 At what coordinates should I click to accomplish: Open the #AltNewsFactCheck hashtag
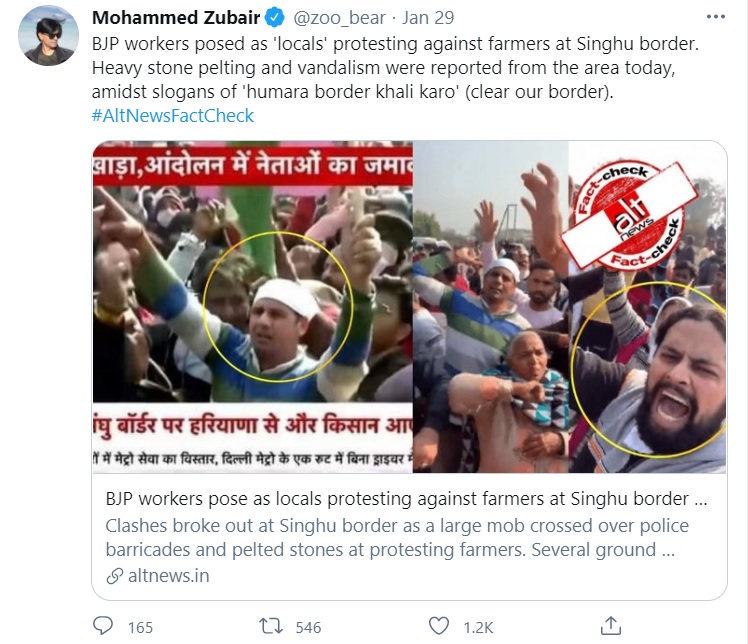173,115
